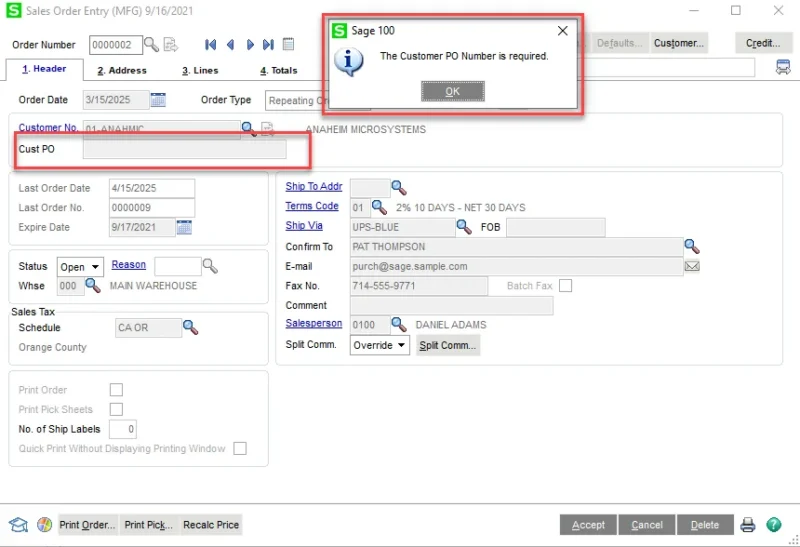This screenshot has width=800, height=547.
Task: Click the Ship Via lookup magnifier
Action: (x=463, y=227)
